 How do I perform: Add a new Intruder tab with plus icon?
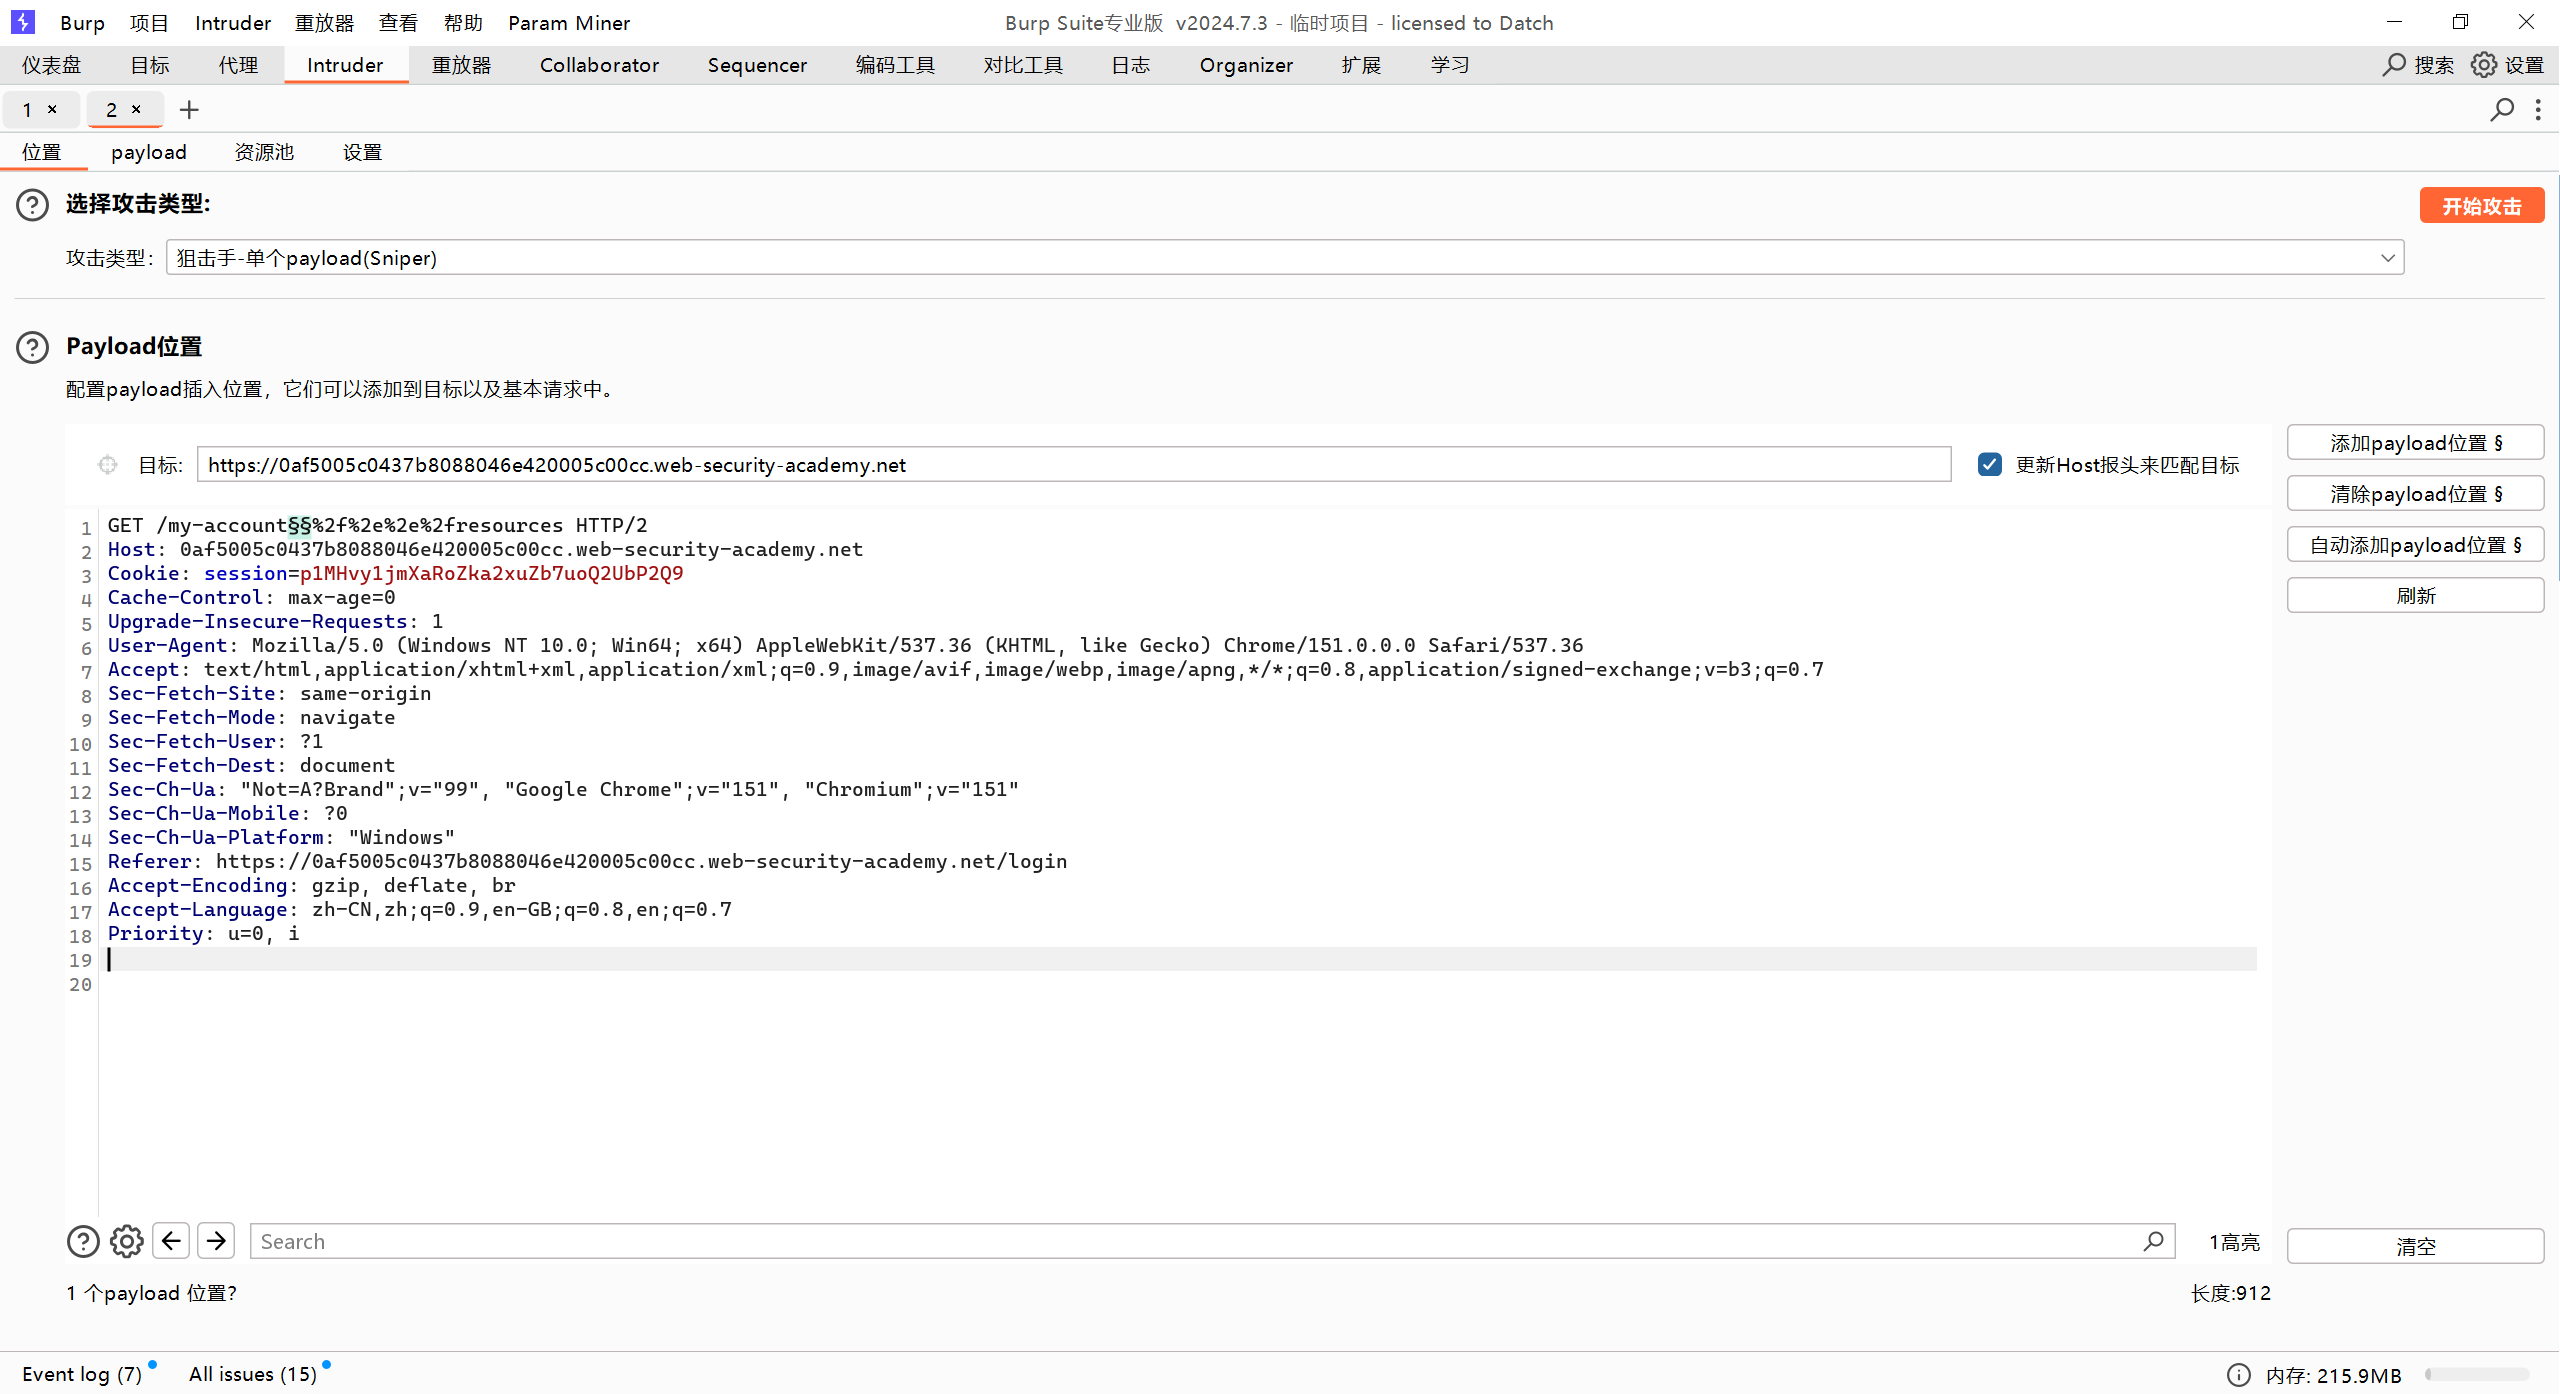189,109
